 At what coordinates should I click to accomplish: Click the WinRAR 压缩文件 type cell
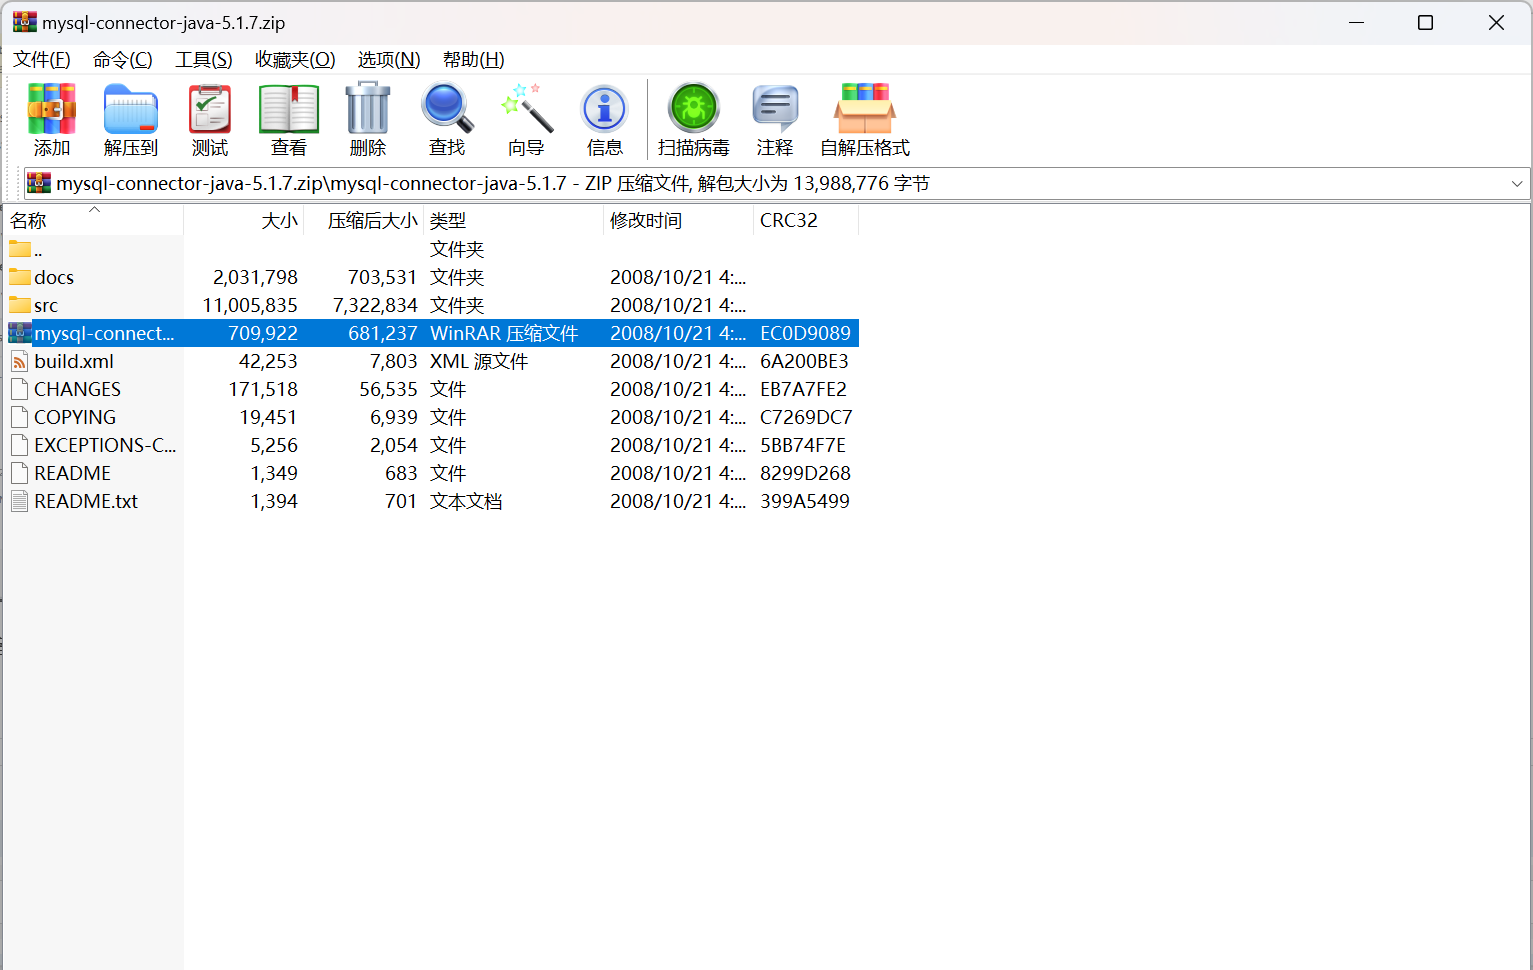(x=504, y=333)
